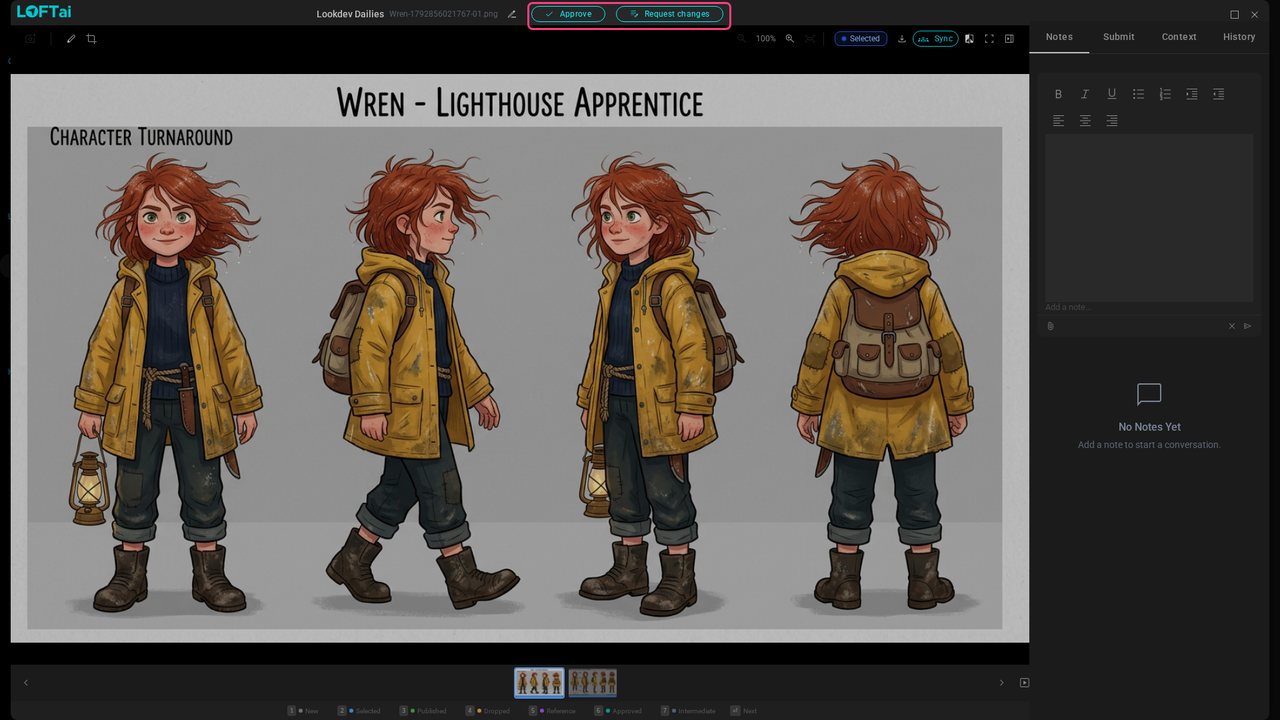Select the first turnaround thumbnail

tap(539, 683)
